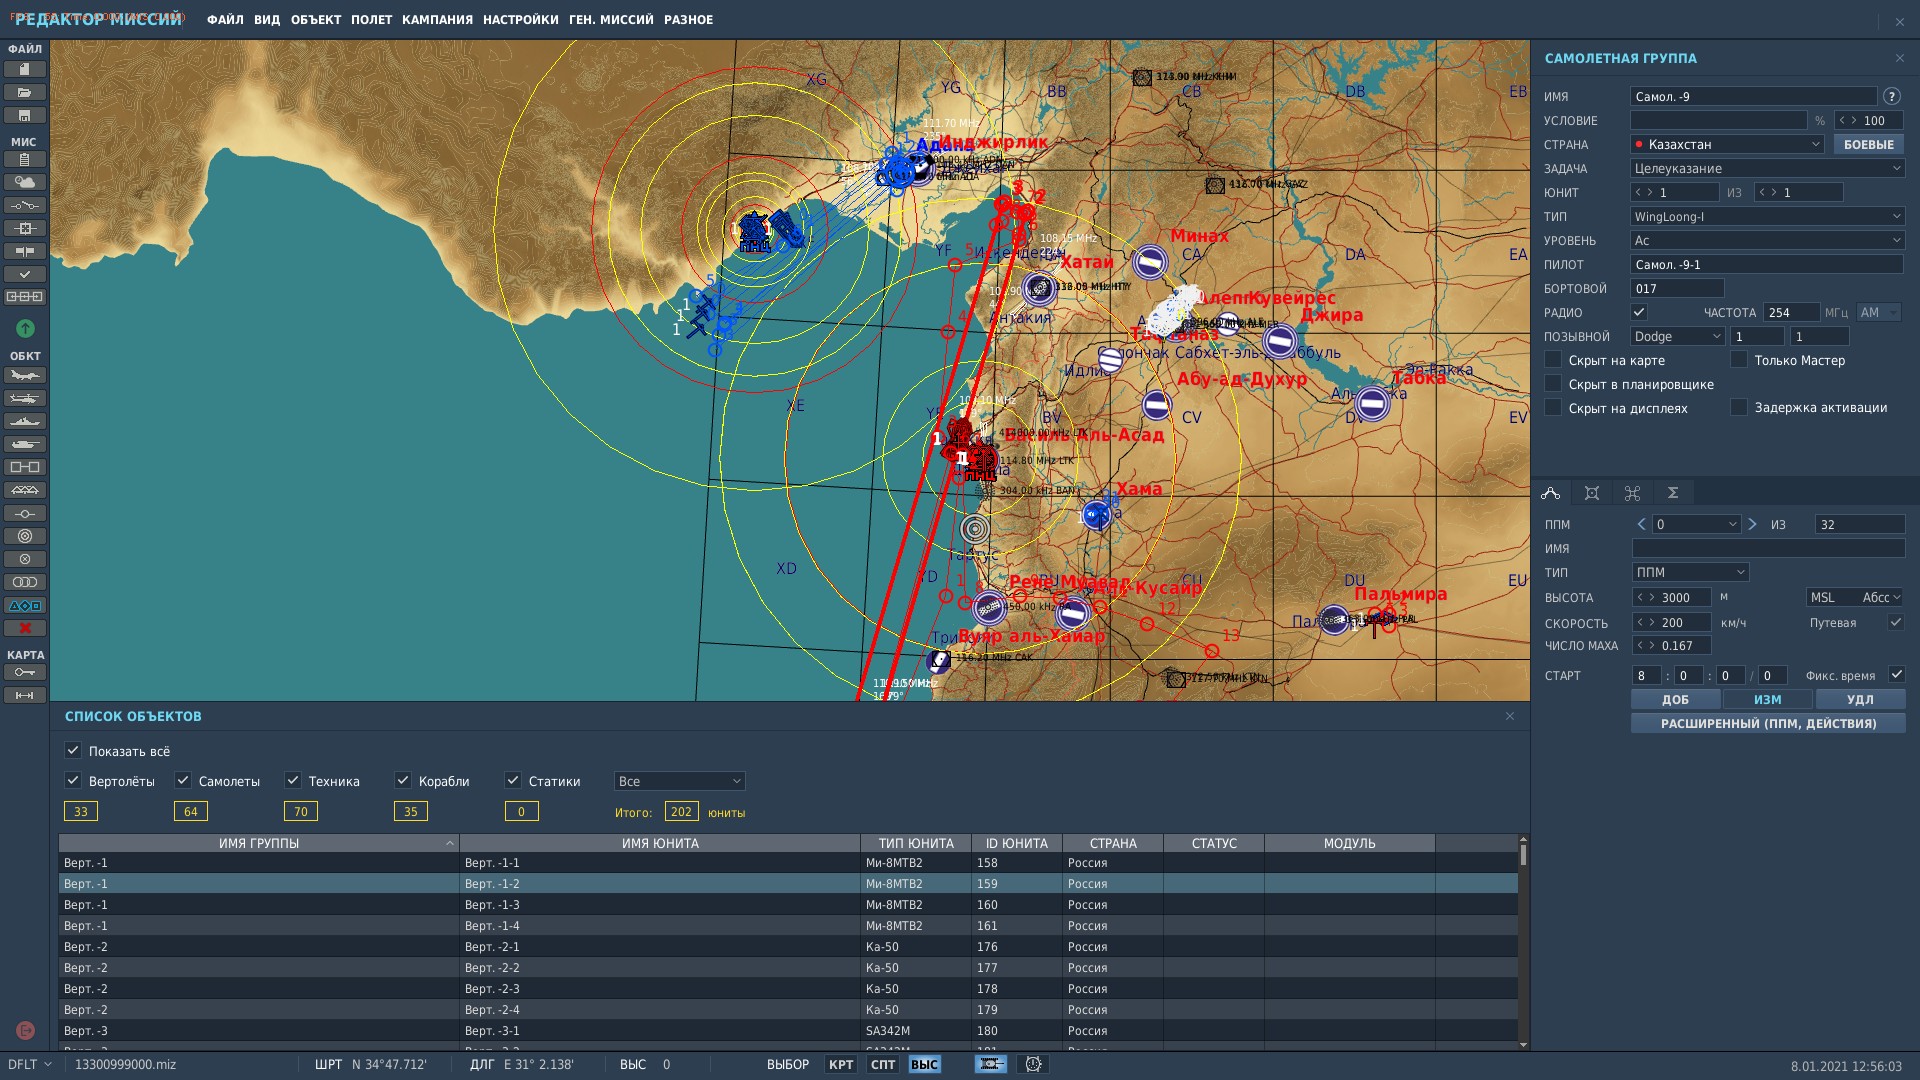Open the СТРАНА dropdown showing Казахстан
The height and width of the screenshot is (1080, 1920).
(x=1727, y=144)
